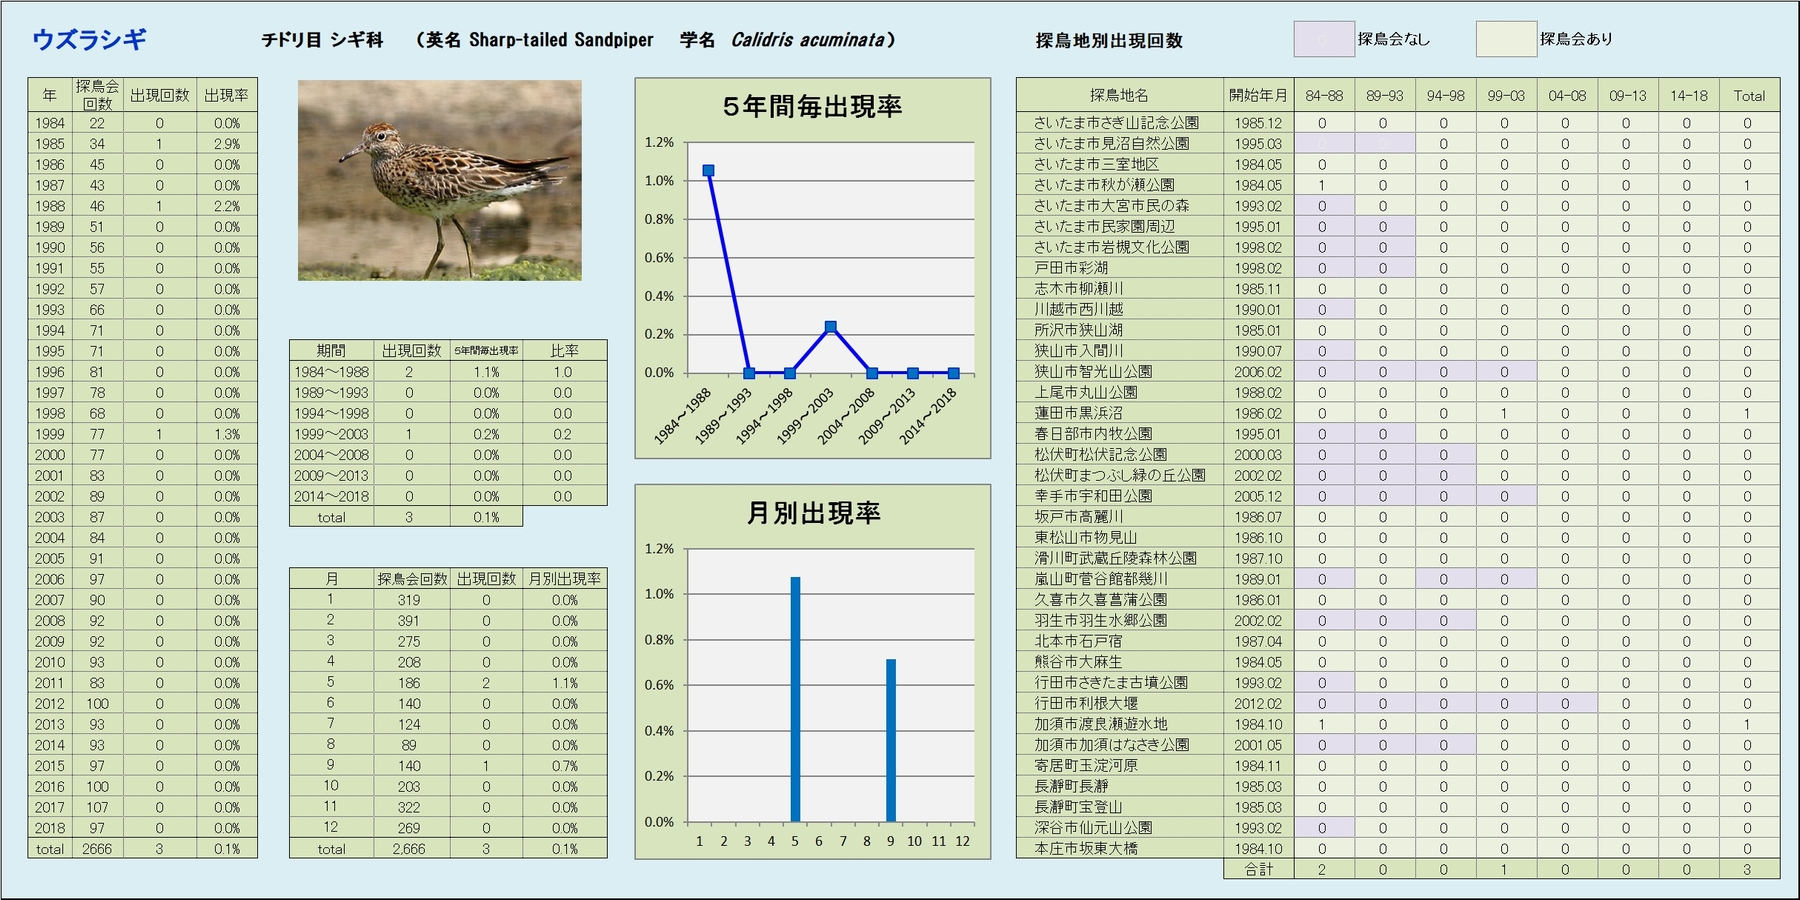This screenshot has width=1800, height=900.
Task: Click the 合計 cell at bottom of location table
Action: coord(1258,869)
